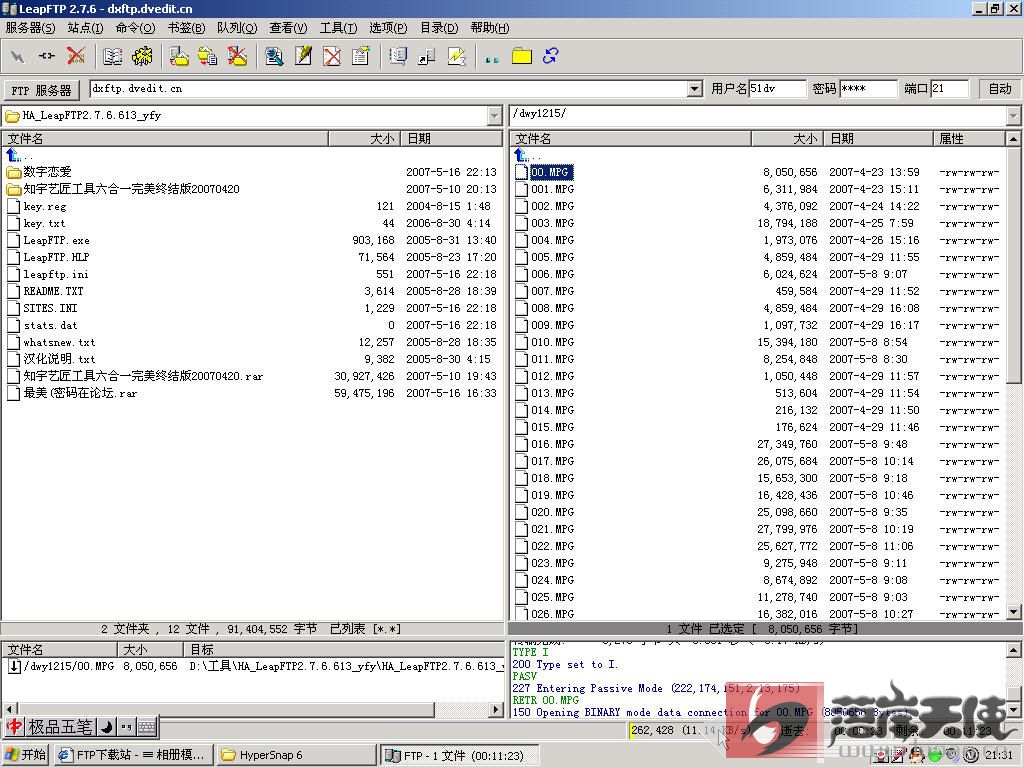Click the lightning bolt connect icon
1024x768 pixels.
pos(18,57)
